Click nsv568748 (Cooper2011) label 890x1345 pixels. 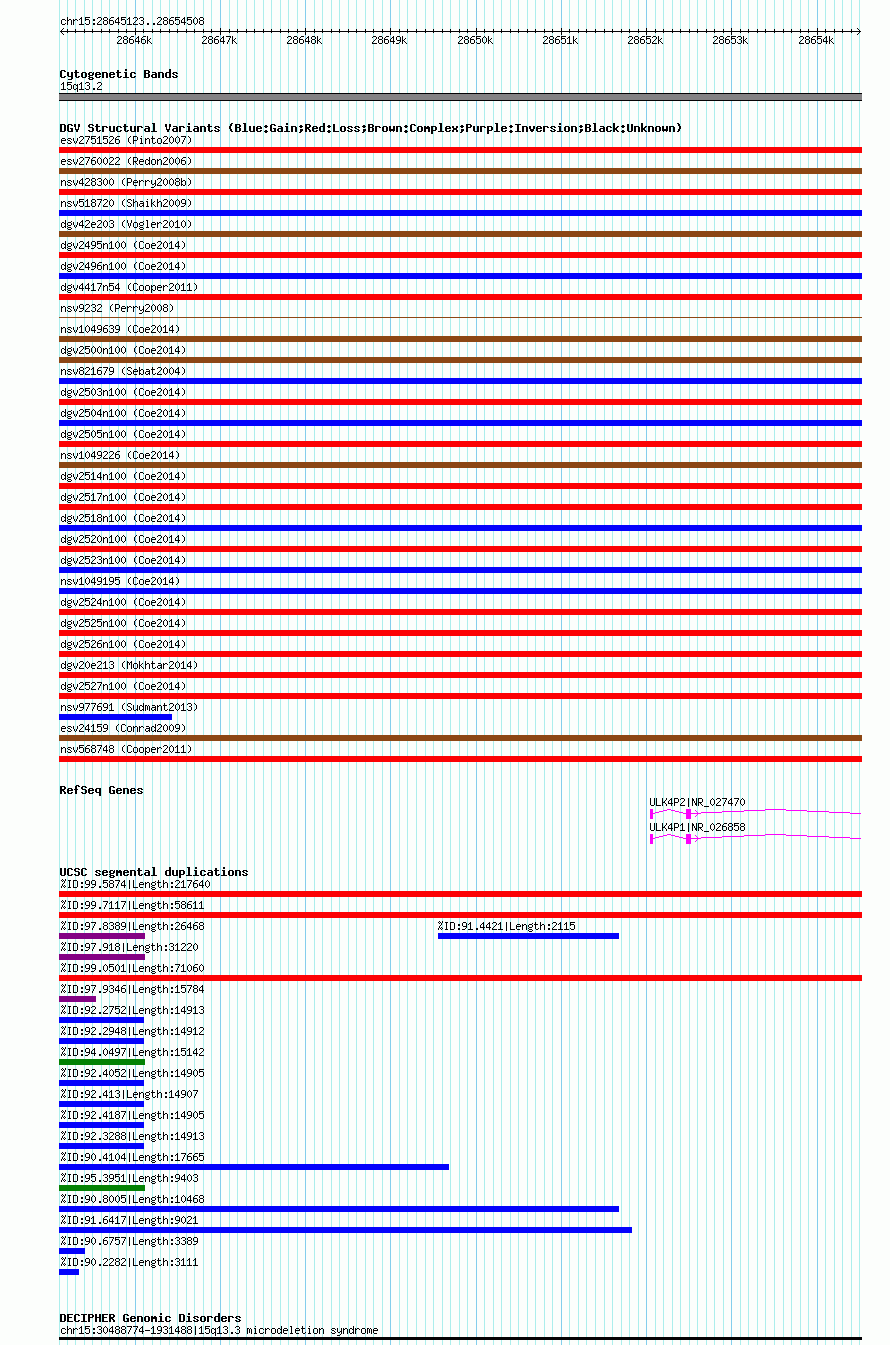(126, 749)
